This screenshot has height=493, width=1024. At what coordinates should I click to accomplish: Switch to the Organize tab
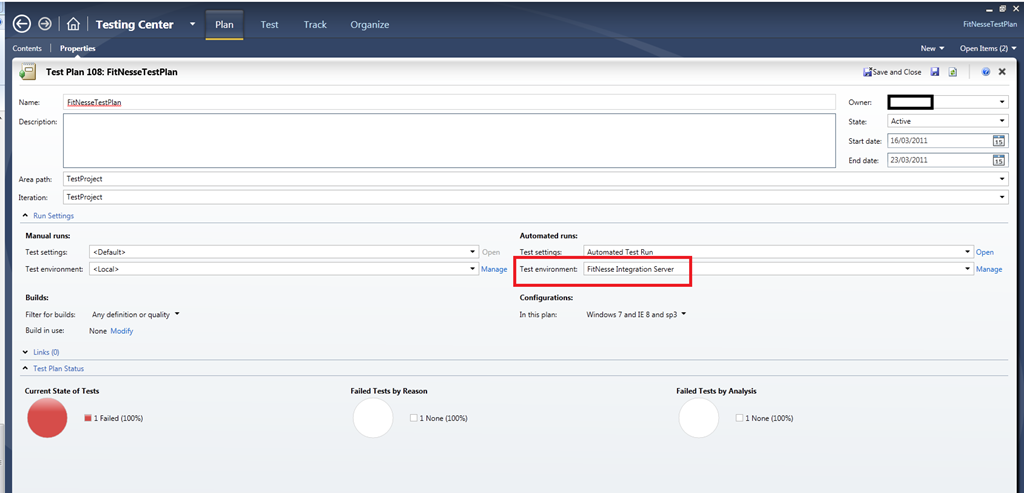[370, 25]
